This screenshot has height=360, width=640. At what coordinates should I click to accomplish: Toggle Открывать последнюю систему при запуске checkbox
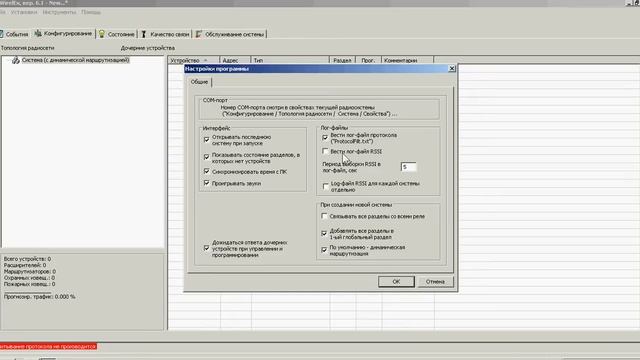click(207, 140)
